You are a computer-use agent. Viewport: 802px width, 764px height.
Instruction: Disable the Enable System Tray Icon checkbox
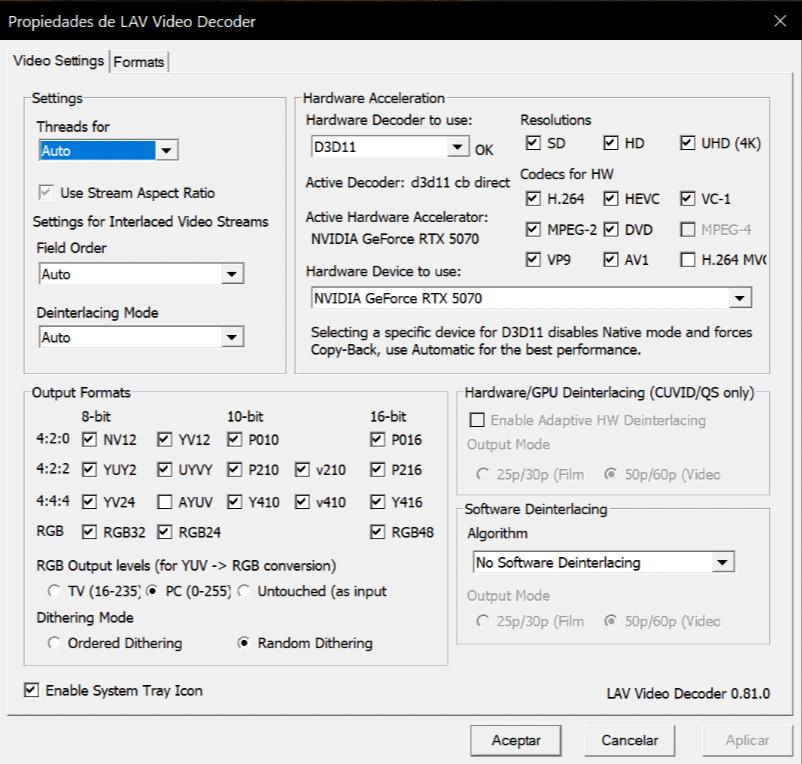(x=32, y=691)
